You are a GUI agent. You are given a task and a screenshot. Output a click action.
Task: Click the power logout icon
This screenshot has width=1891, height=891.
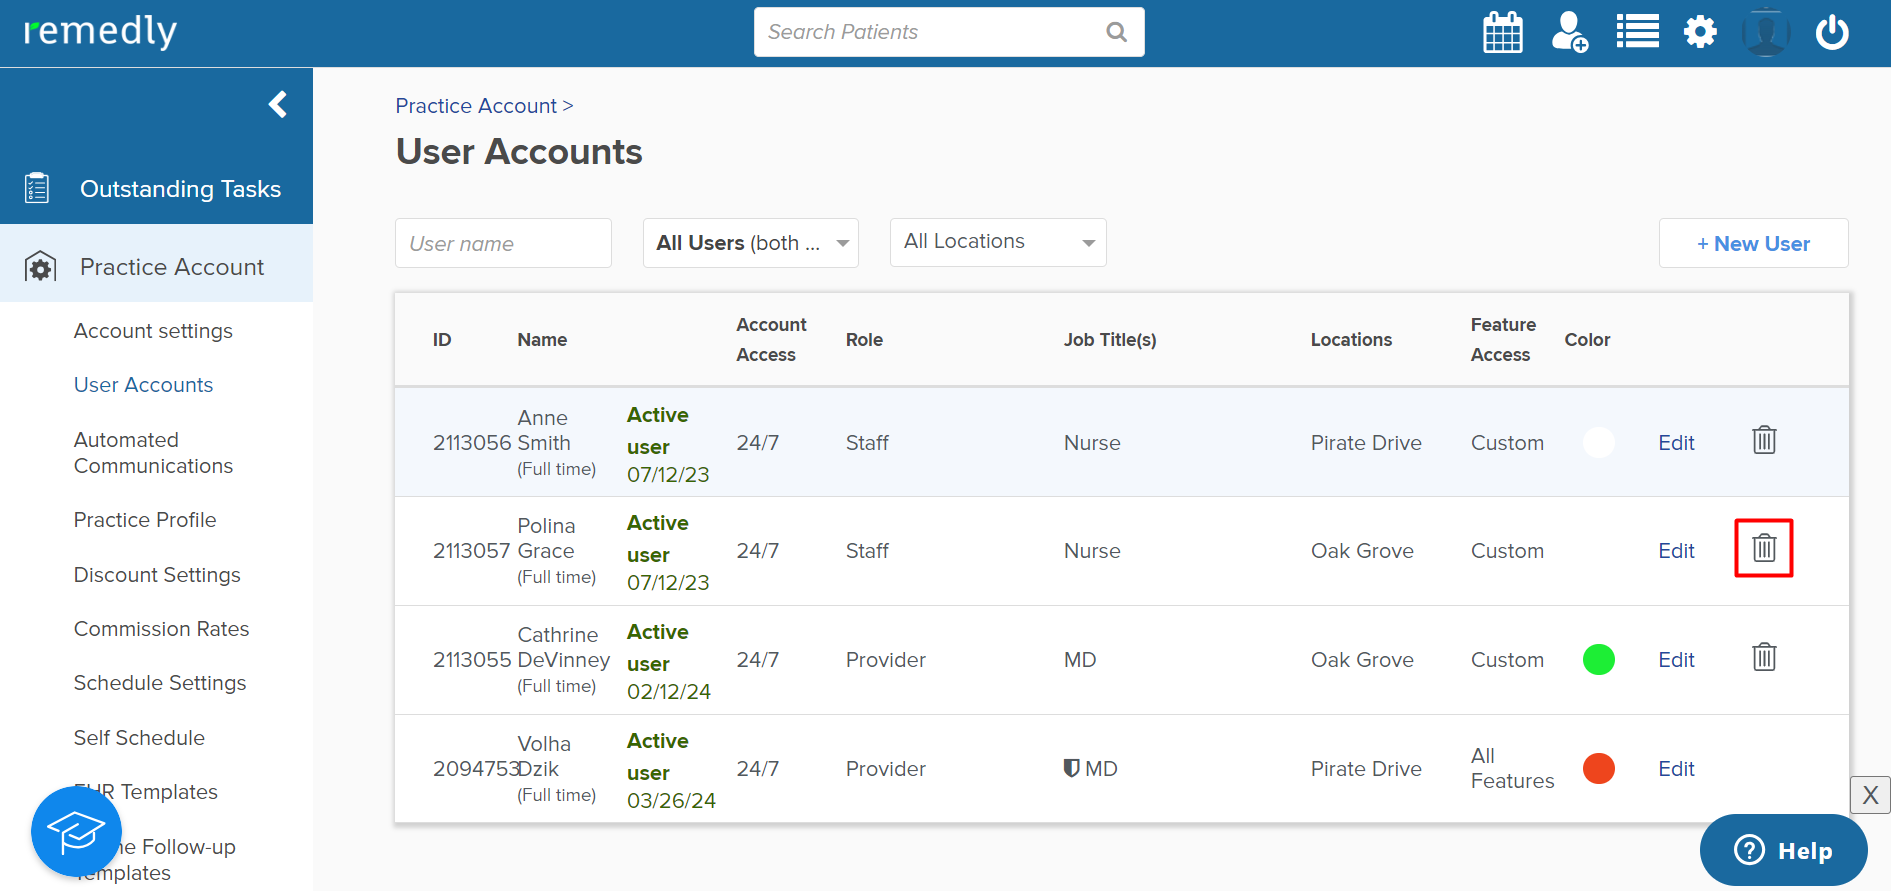click(x=1832, y=32)
